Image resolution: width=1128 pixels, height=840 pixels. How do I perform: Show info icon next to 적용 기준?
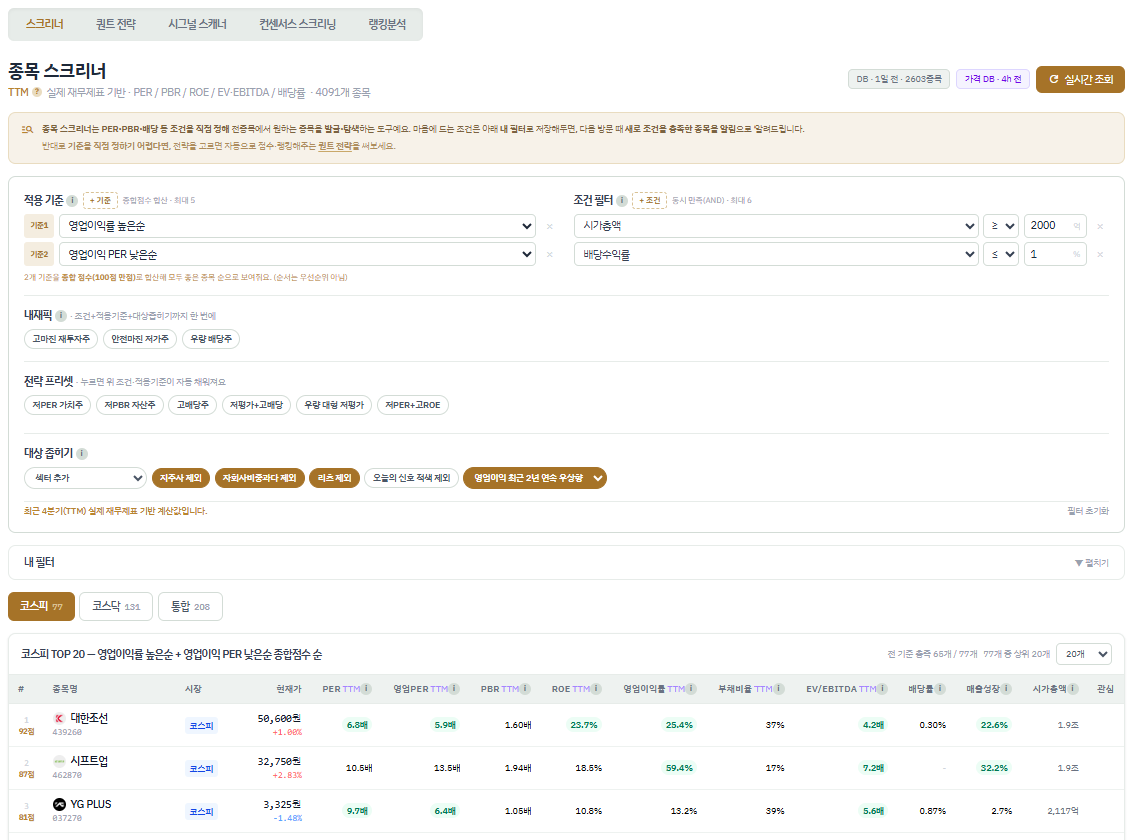click(x=72, y=201)
